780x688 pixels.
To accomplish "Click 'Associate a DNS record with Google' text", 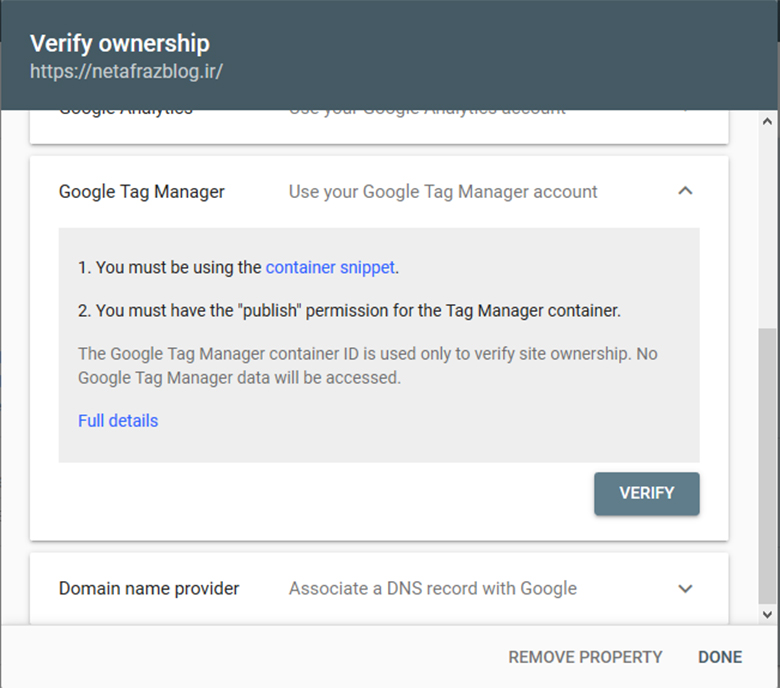I will (x=433, y=589).
